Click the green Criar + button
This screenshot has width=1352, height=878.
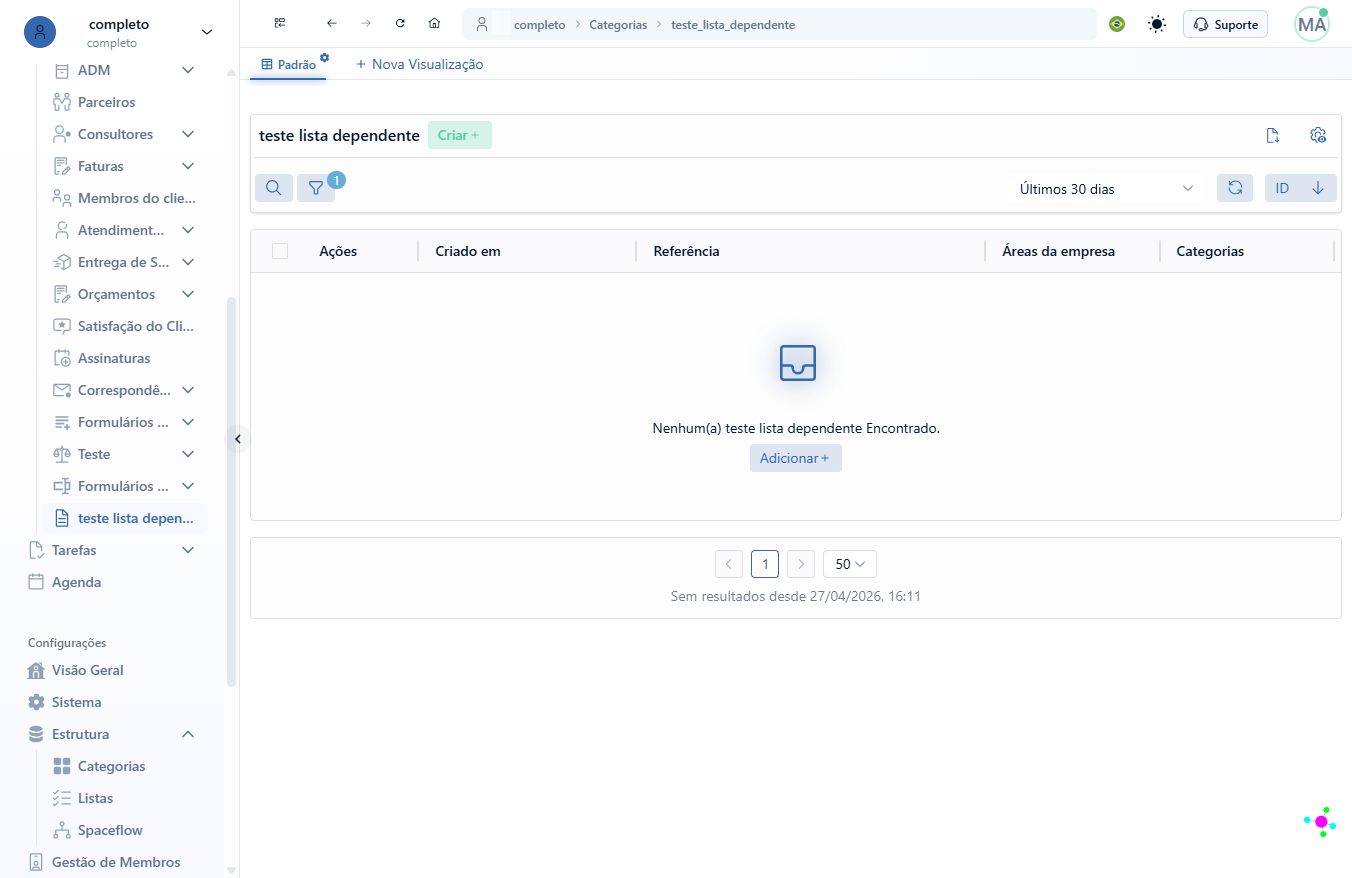pos(460,135)
